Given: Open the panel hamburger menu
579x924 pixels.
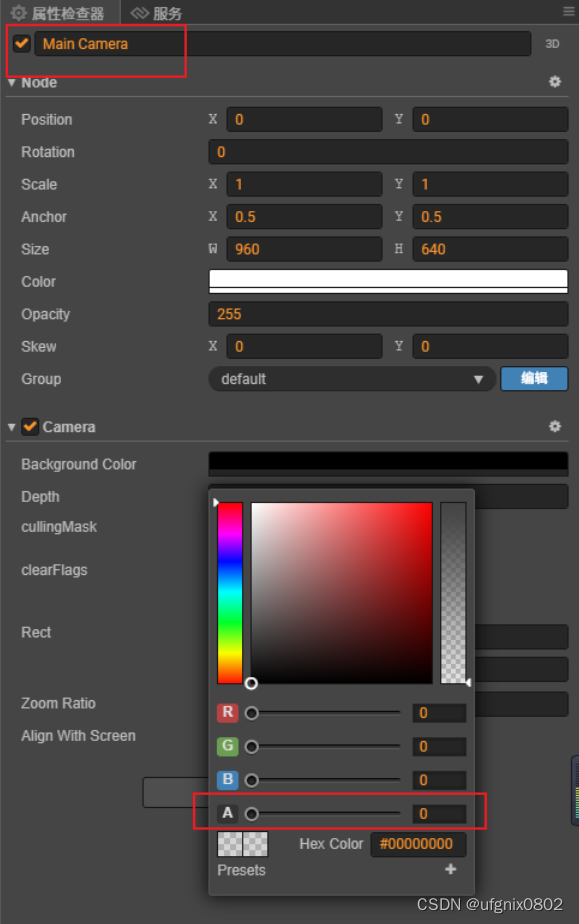Looking at the screenshot, I should (x=568, y=11).
